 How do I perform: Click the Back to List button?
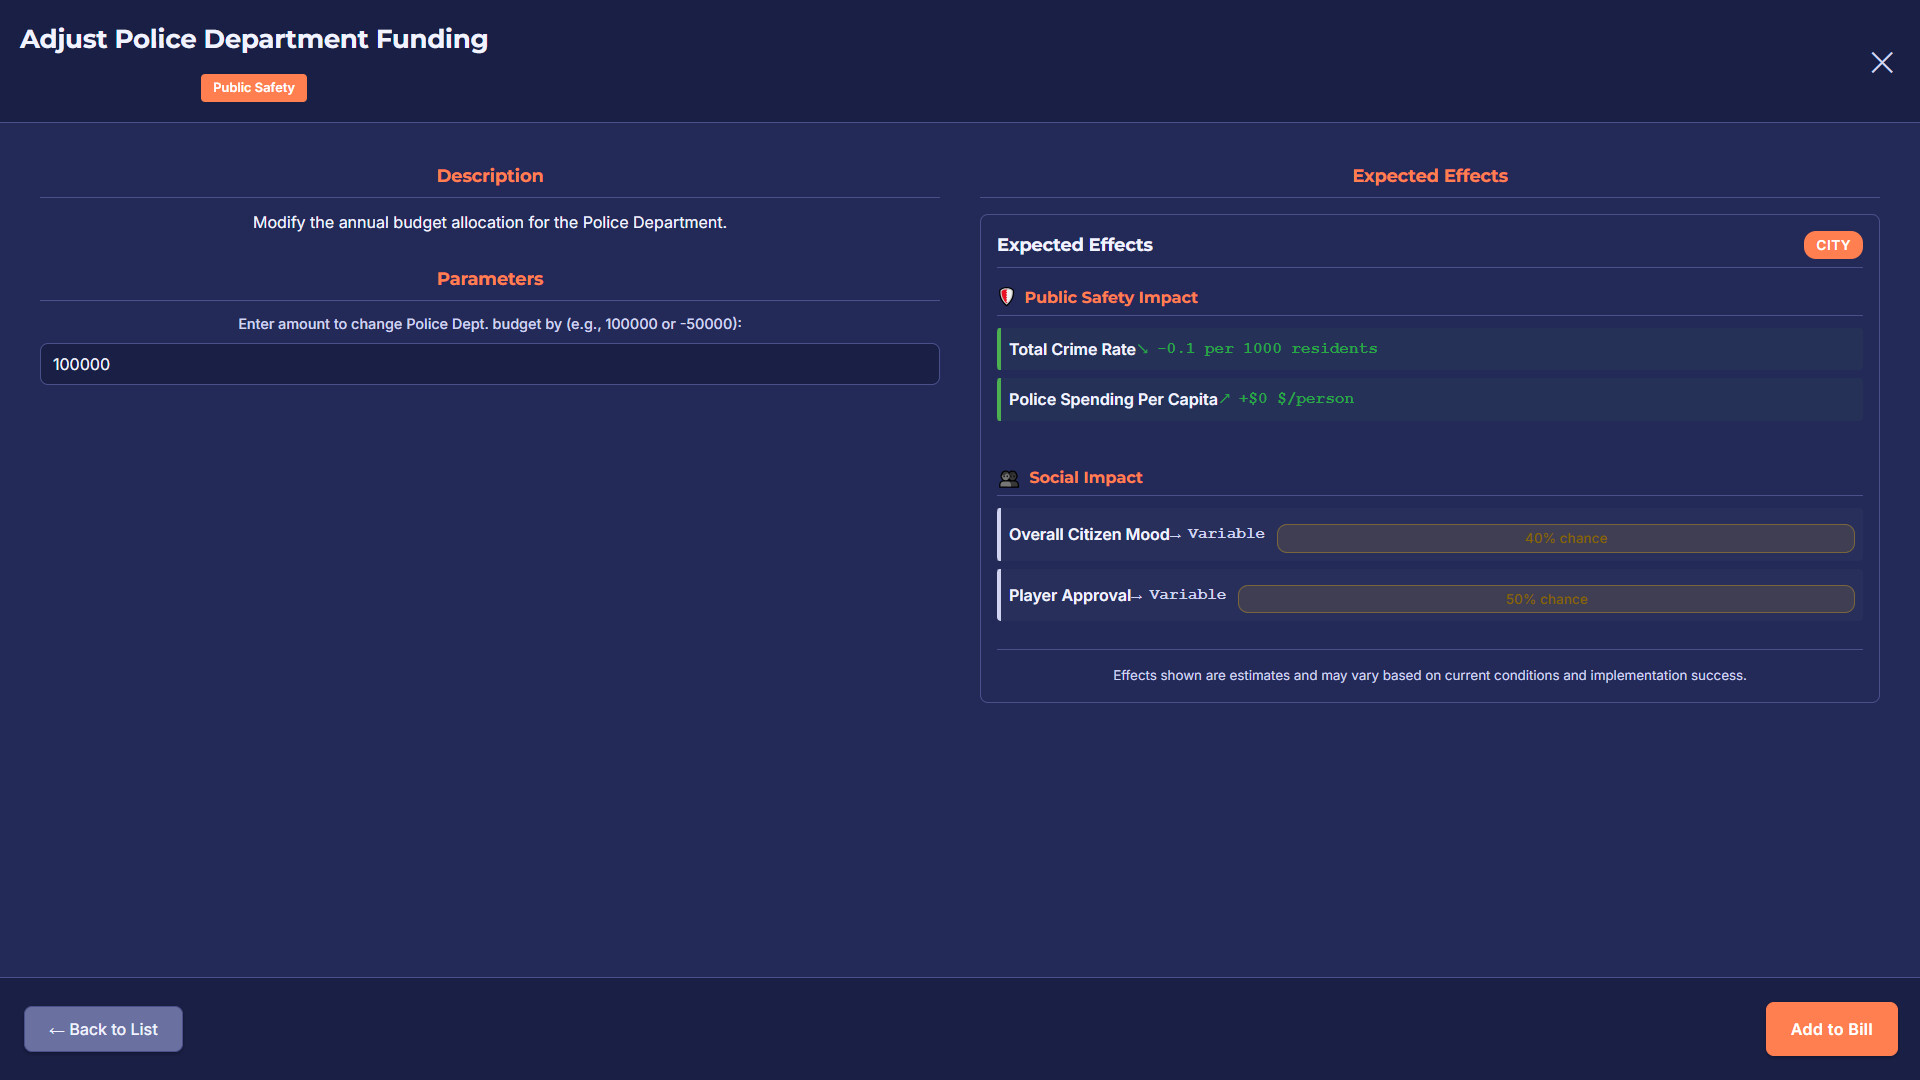point(103,1029)
